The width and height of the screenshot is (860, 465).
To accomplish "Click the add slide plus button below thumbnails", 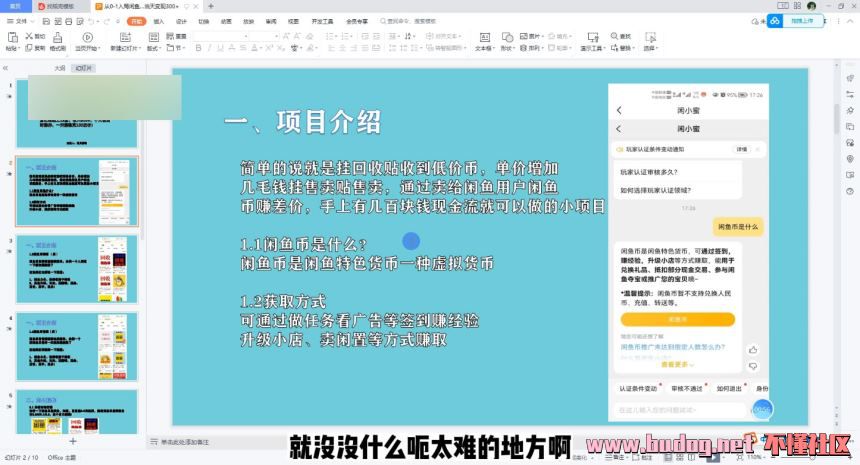I will (72, 440).
